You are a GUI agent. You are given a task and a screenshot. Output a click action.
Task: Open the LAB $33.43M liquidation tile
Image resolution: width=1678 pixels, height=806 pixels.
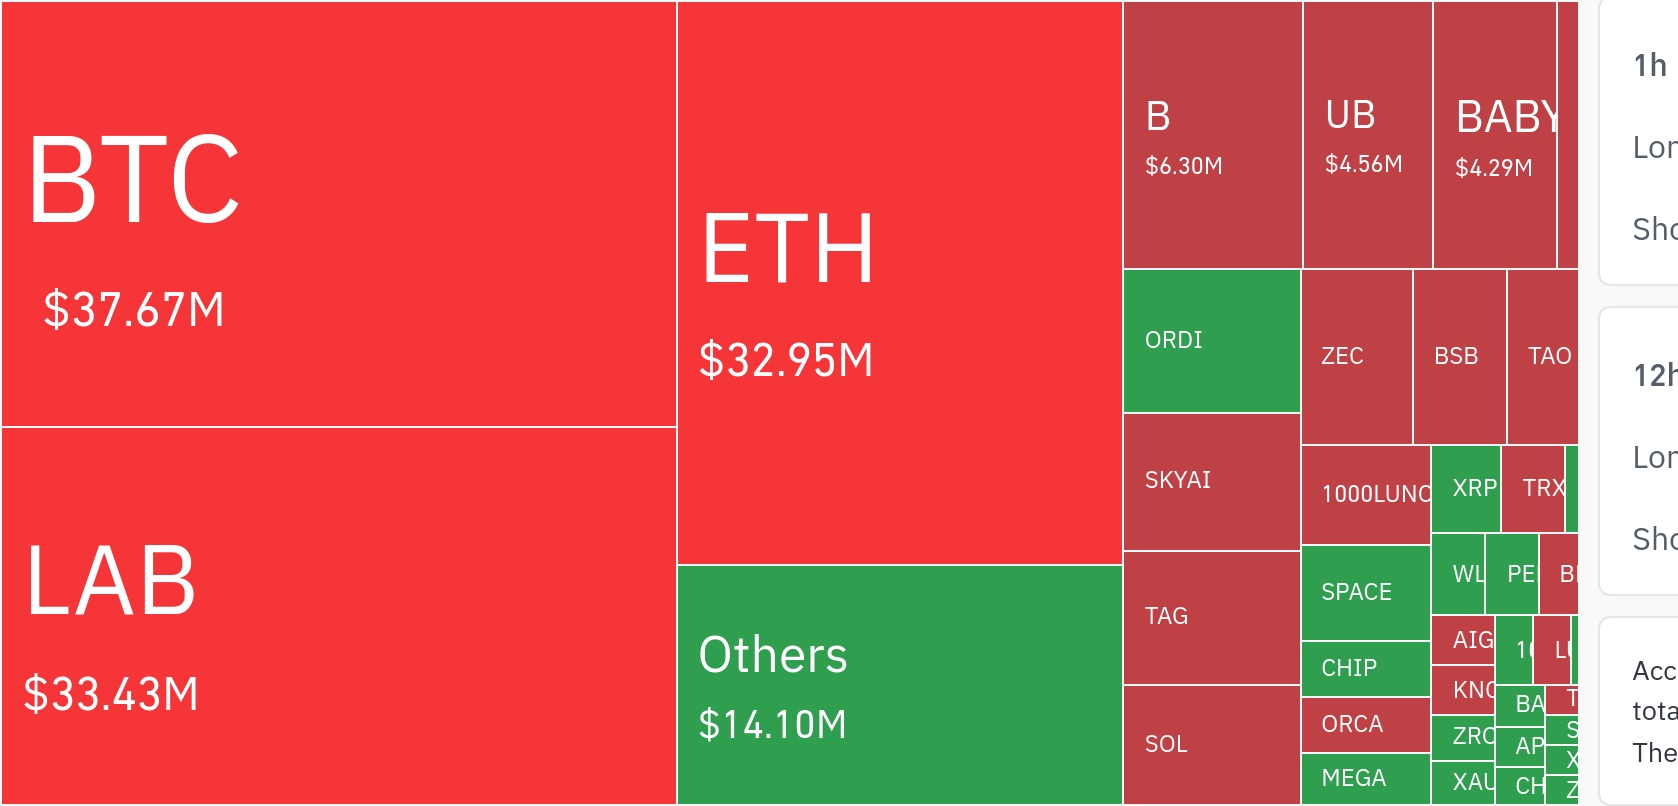click(x=339, y=616)
